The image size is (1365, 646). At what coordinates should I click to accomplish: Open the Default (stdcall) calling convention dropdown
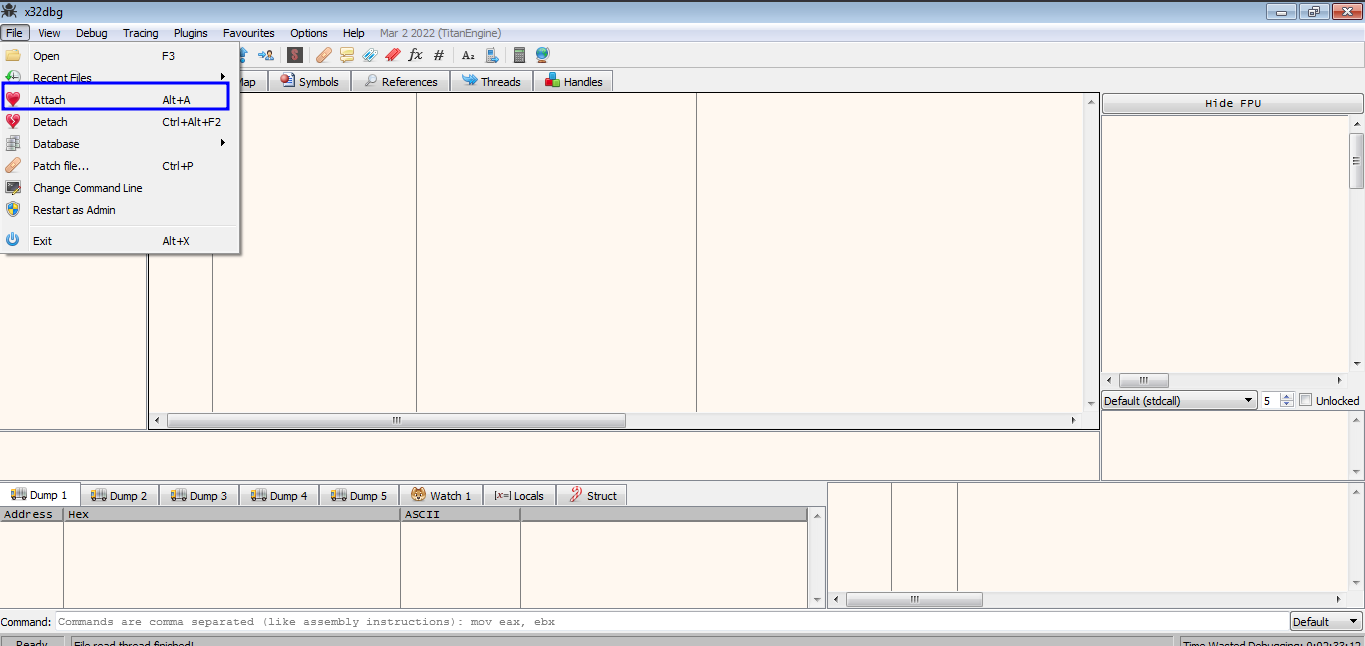click(x=1179, y=400)
